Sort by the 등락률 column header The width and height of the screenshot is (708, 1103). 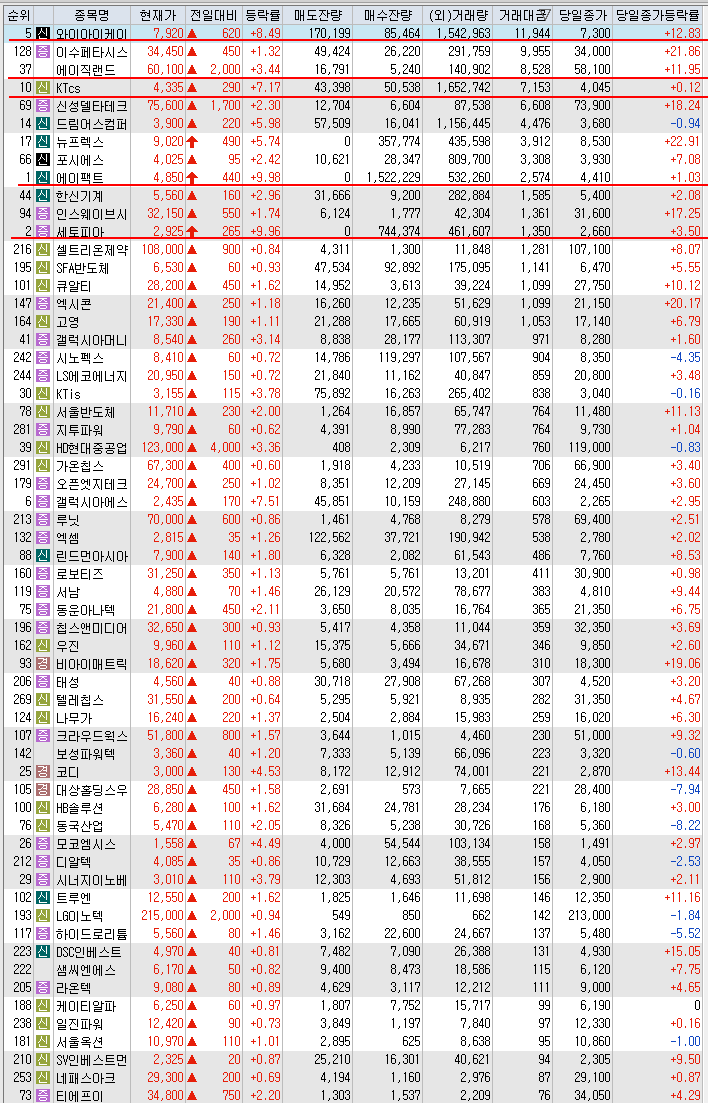(x=263, y=15)
